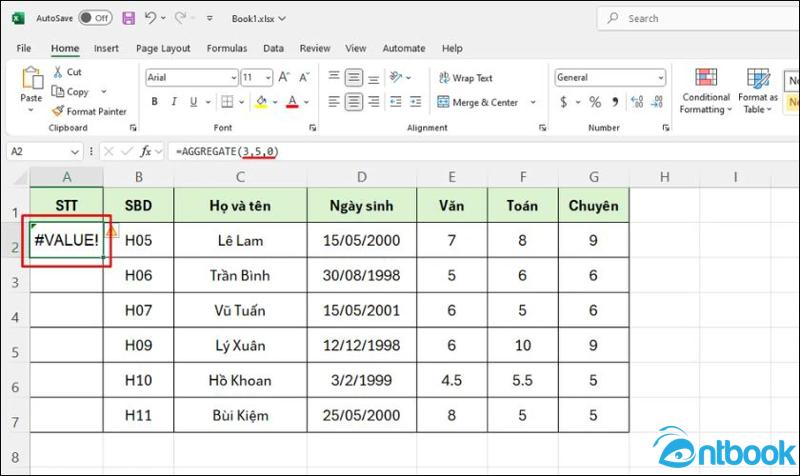Click the Wrap Text button
The width and height of the screenshot is (800, 476).
click(465, 78)
